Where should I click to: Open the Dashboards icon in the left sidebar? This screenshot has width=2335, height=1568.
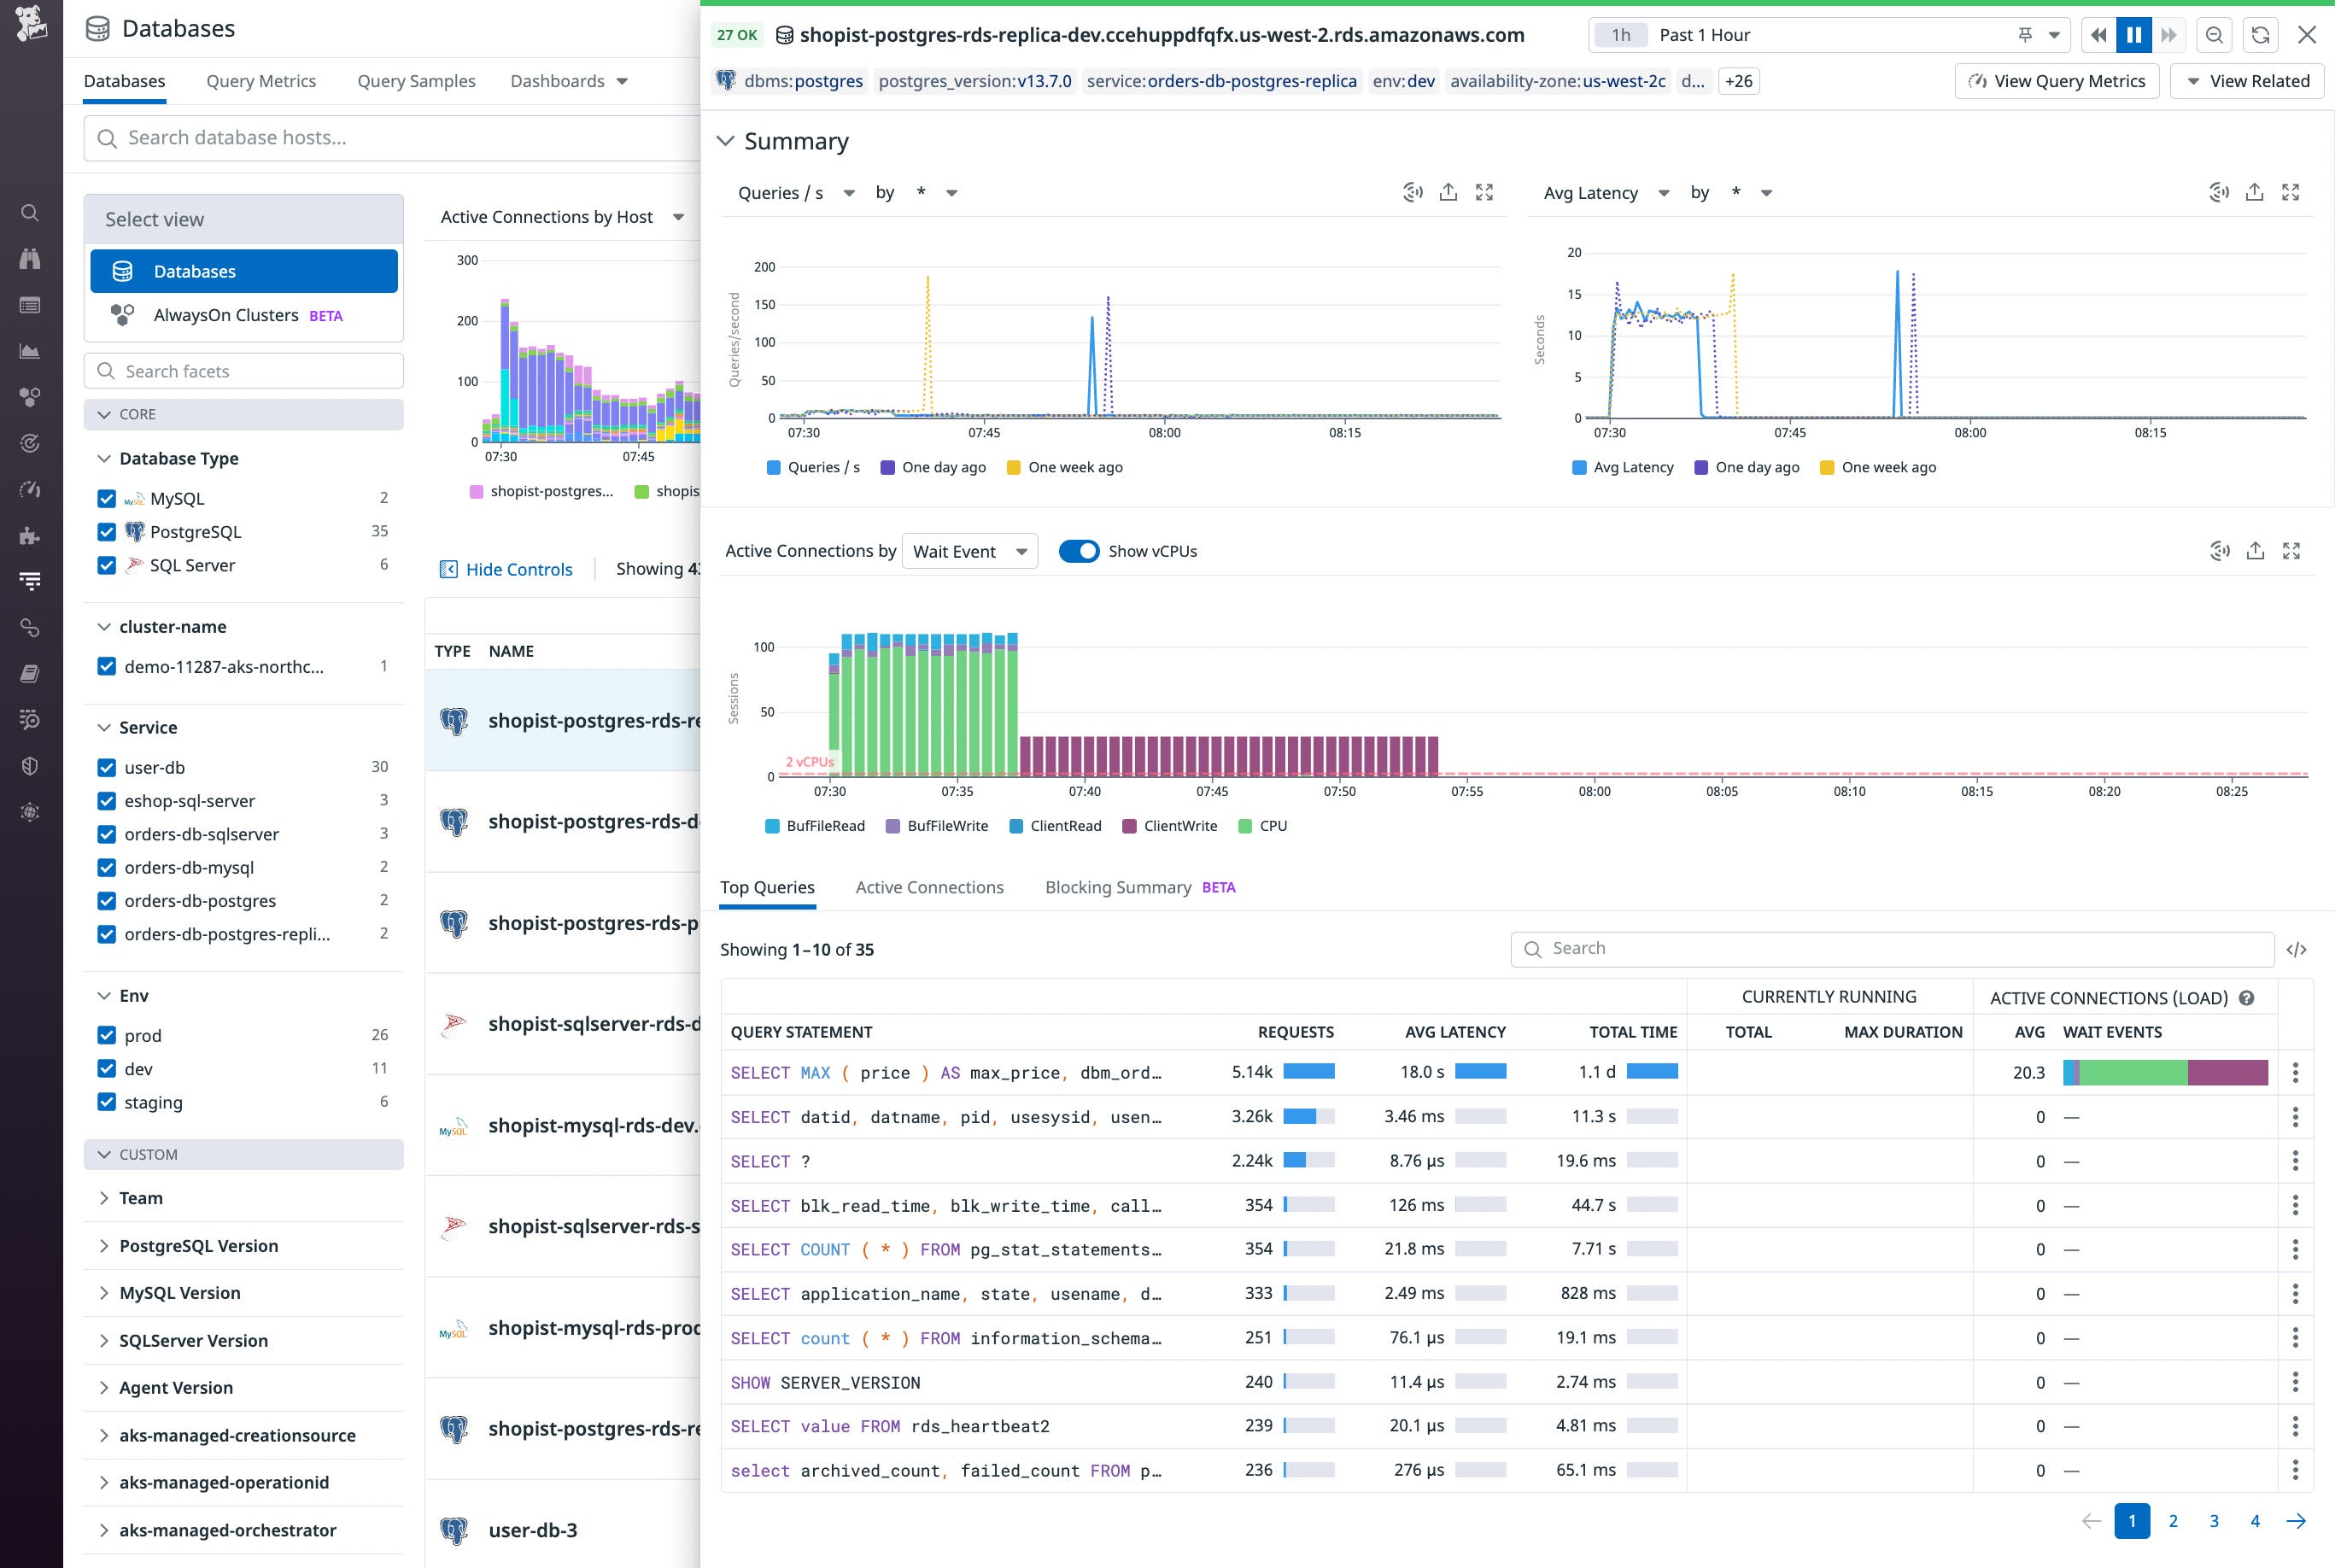coord(30,305)
